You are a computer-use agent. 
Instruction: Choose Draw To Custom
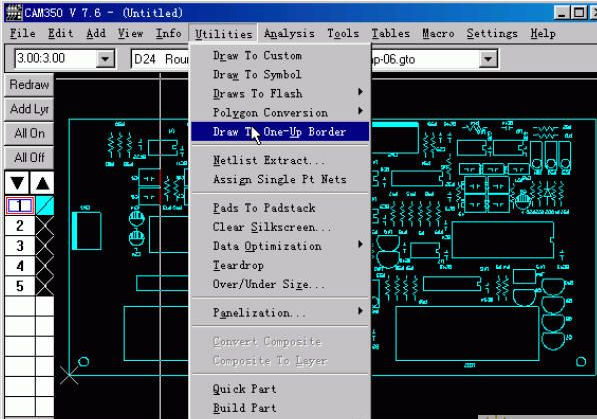tap(280, 56)
